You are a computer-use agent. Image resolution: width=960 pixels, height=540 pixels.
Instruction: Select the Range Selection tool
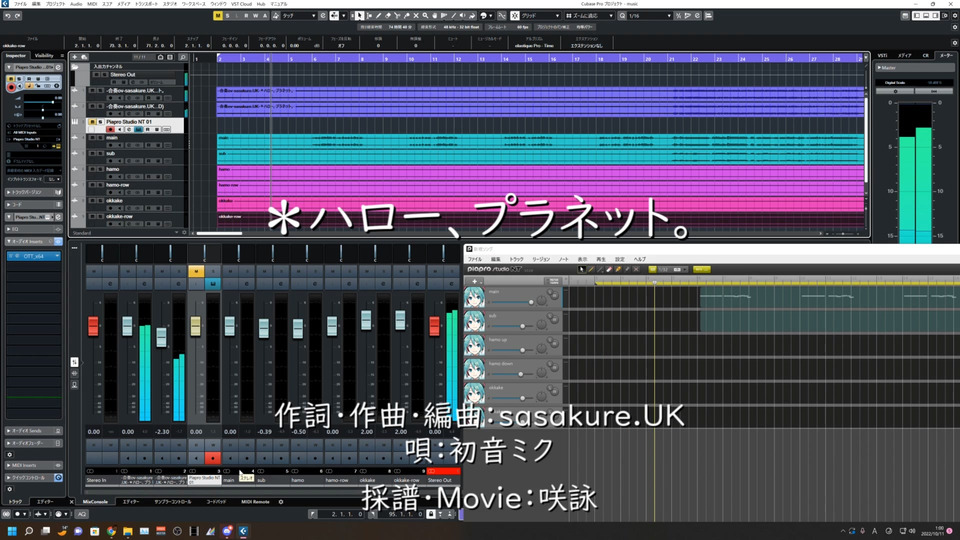[x=369, y=15]
